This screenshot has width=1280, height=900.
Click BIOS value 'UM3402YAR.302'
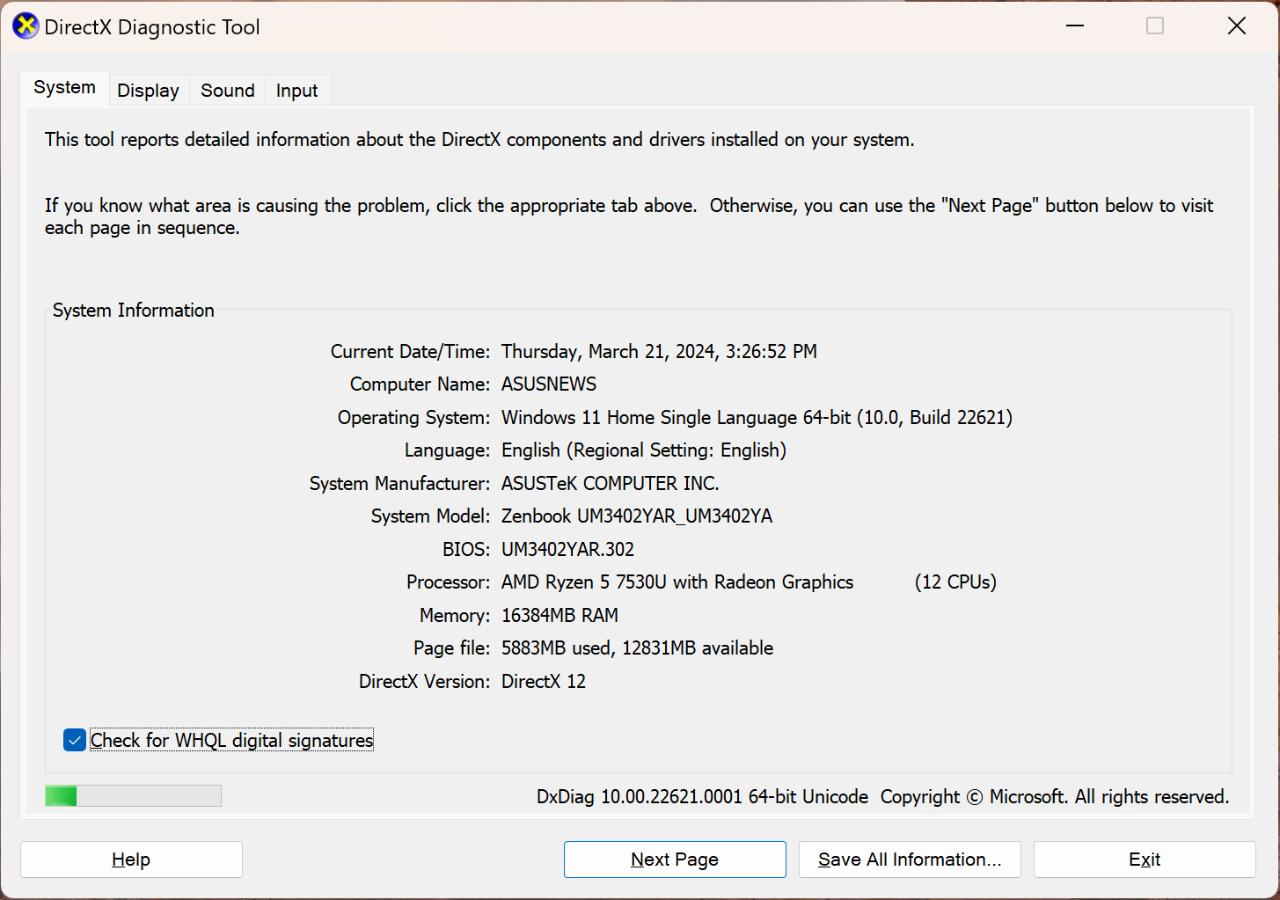[568, 550]
